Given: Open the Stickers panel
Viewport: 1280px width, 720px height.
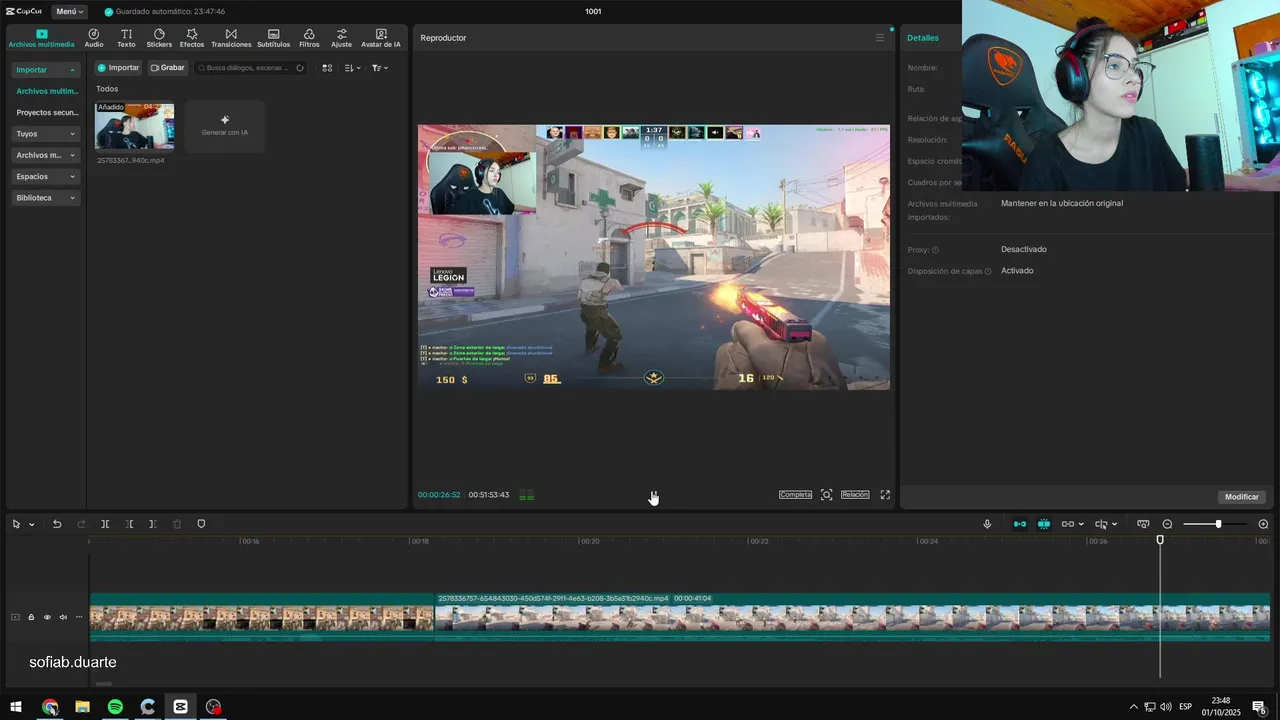Looking at the screenshot, I should tap(159, 38).
